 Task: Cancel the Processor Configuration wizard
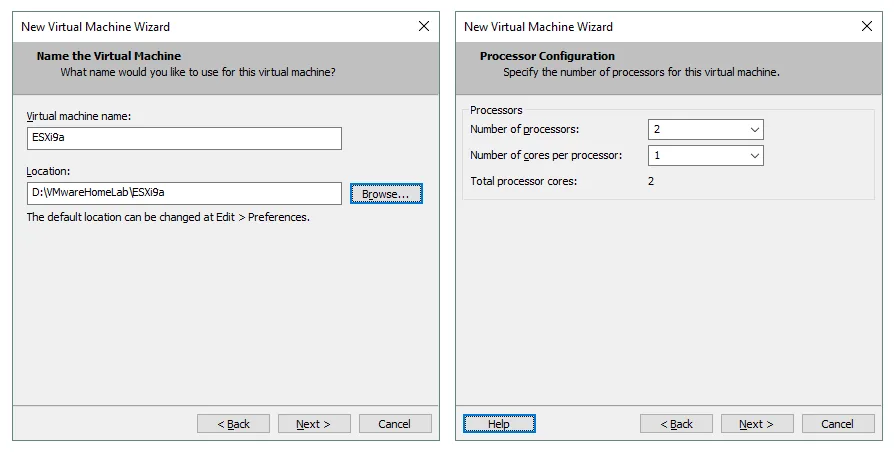click(x=838, y=424)
